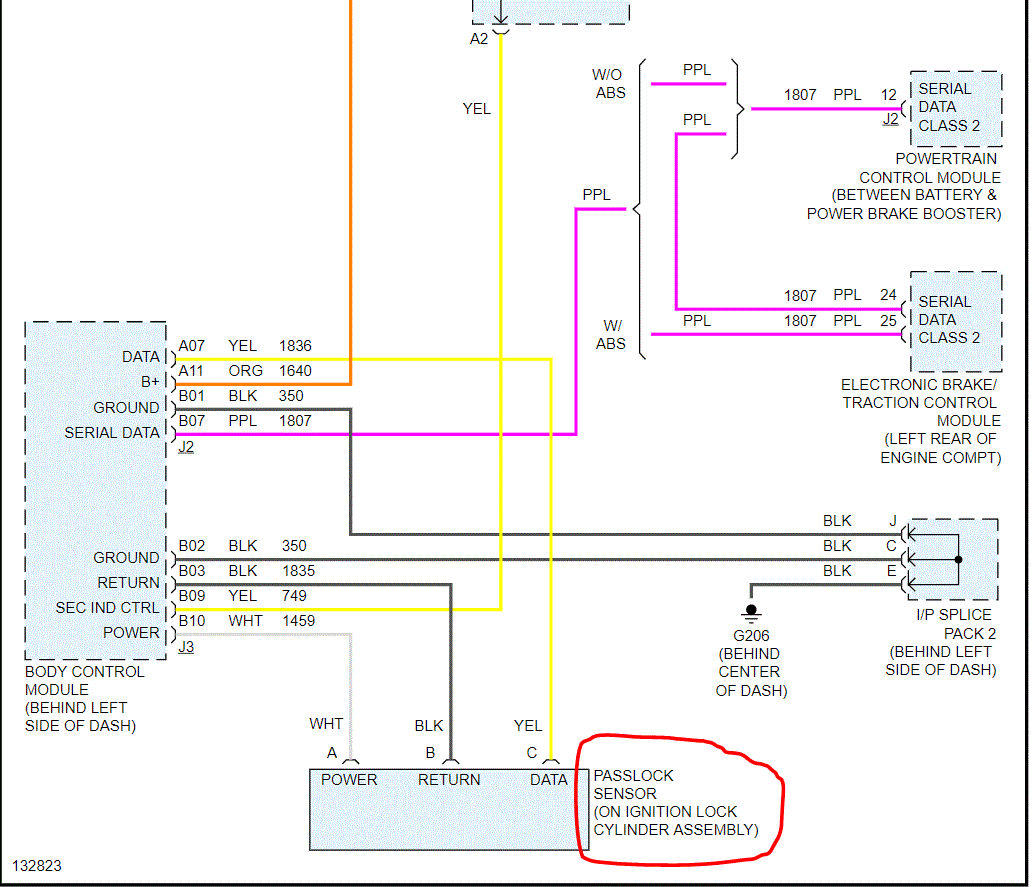Click the SEC IND CTRL pin label
The width and height of the screenshot is (1034, 887).
[x=107, y=607]
